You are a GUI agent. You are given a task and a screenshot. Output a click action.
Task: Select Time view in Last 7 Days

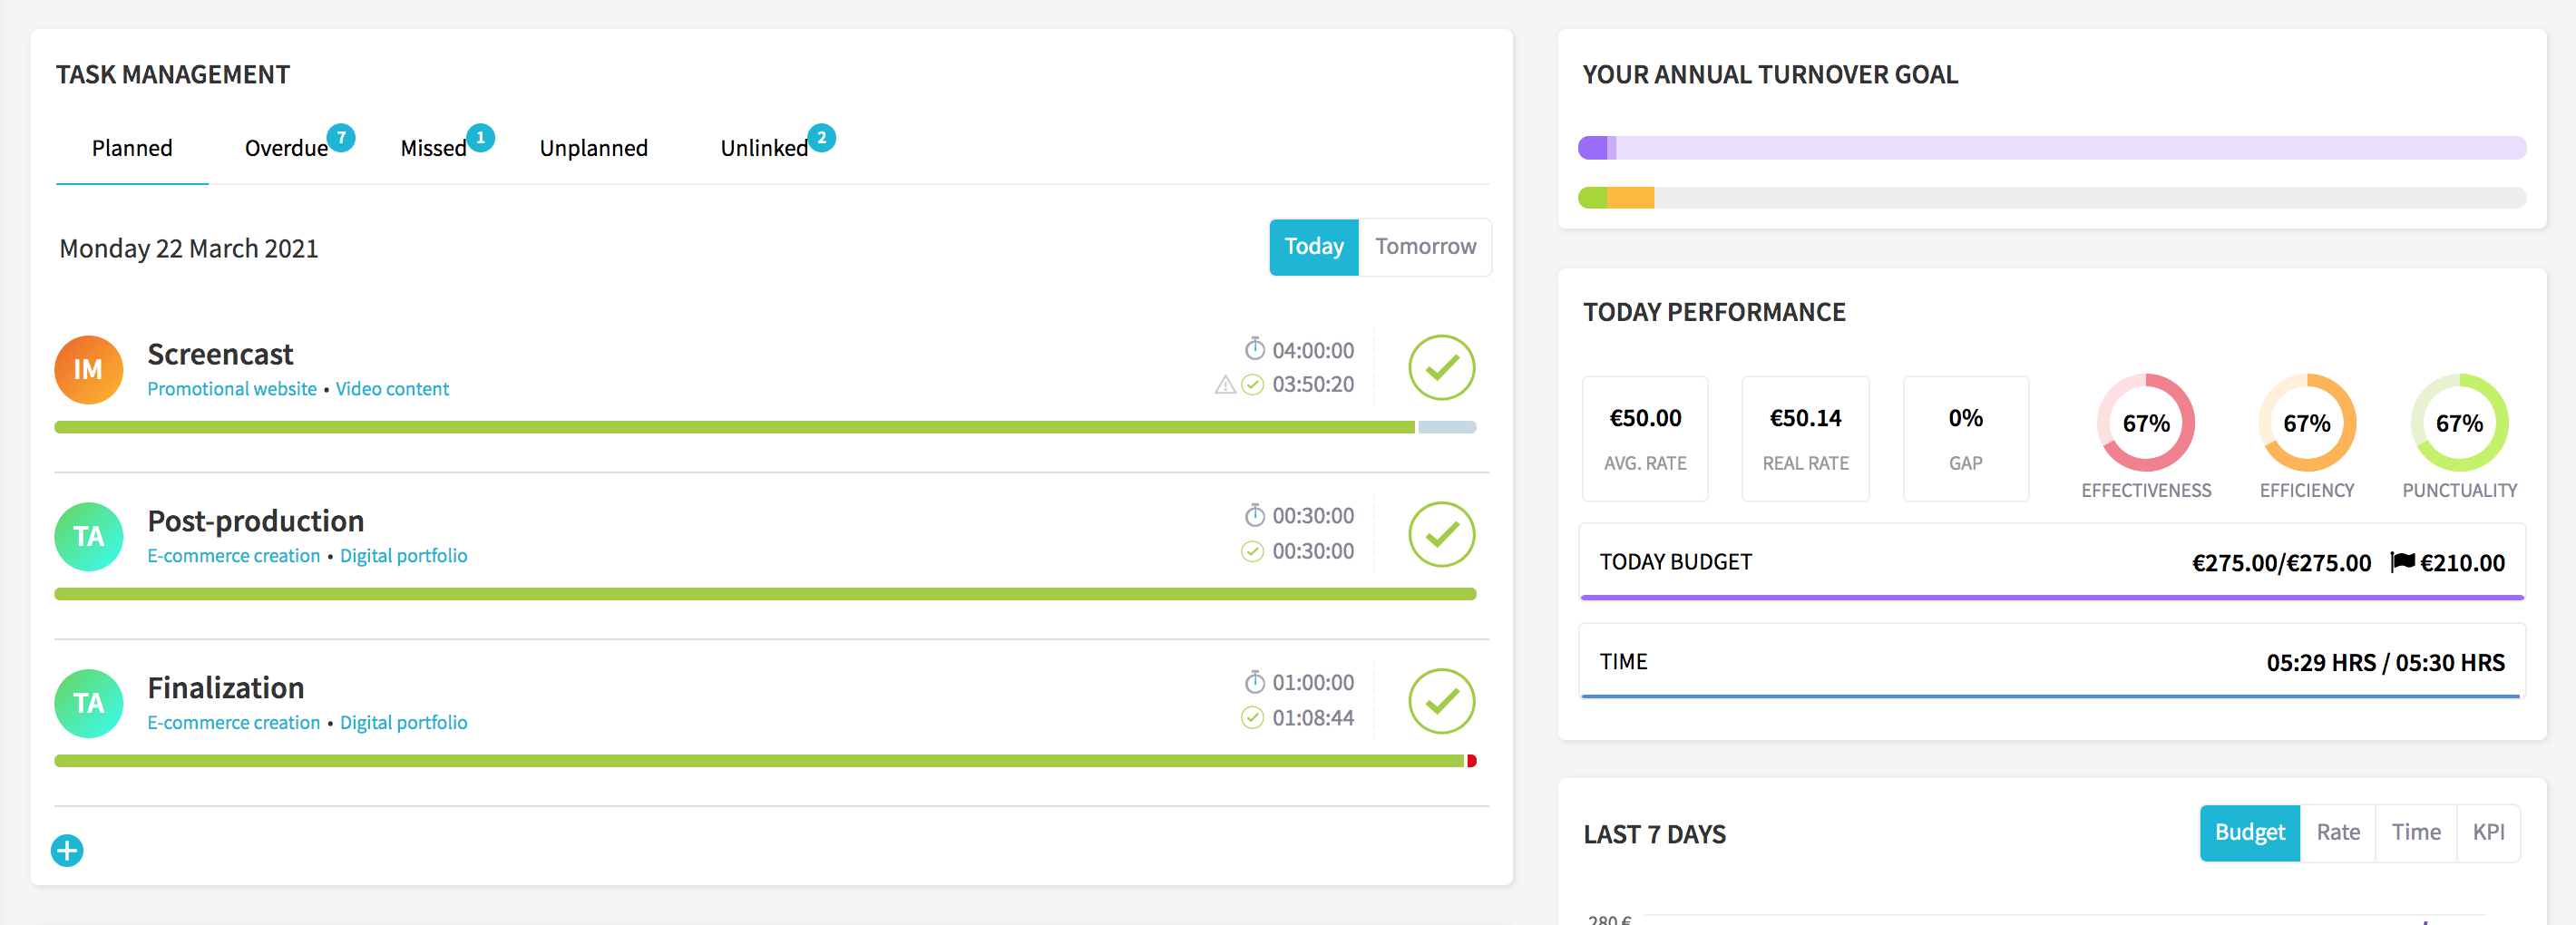tap(2416, 833)
